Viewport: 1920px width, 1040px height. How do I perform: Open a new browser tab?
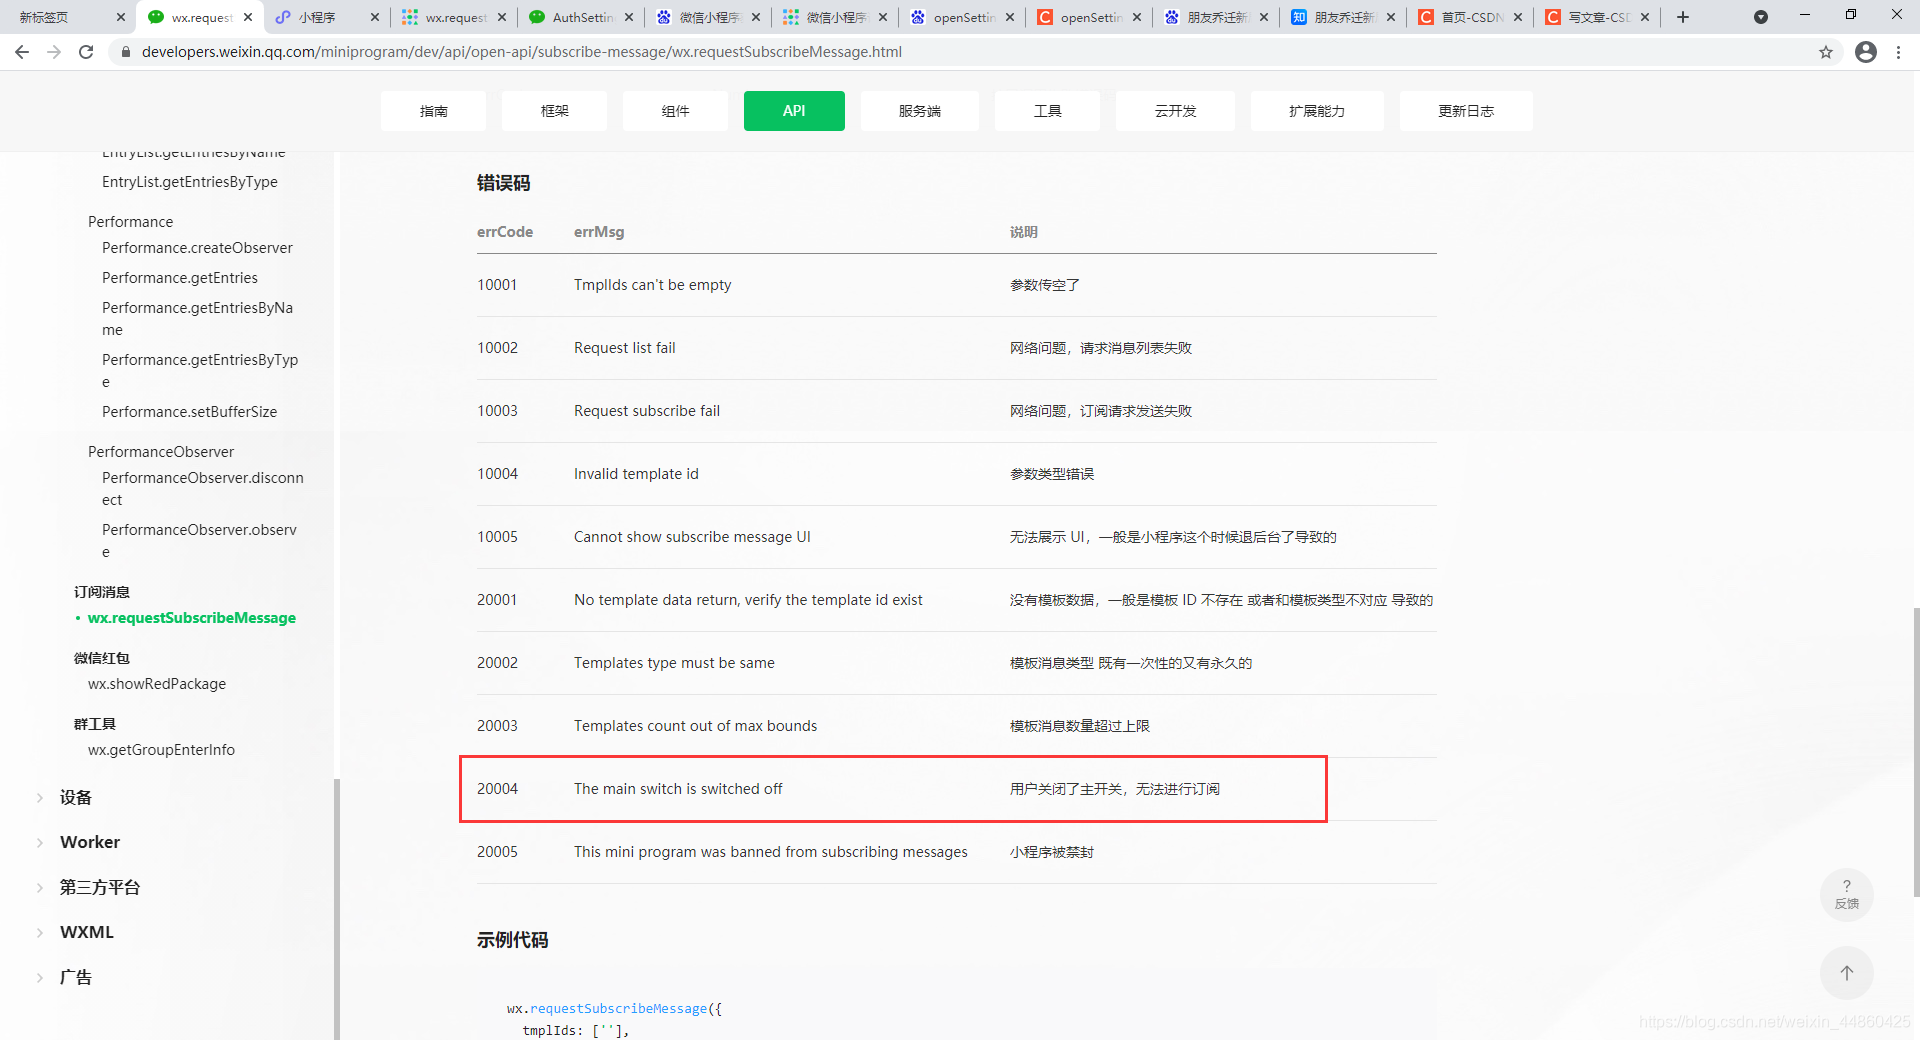coord(1683,17)
